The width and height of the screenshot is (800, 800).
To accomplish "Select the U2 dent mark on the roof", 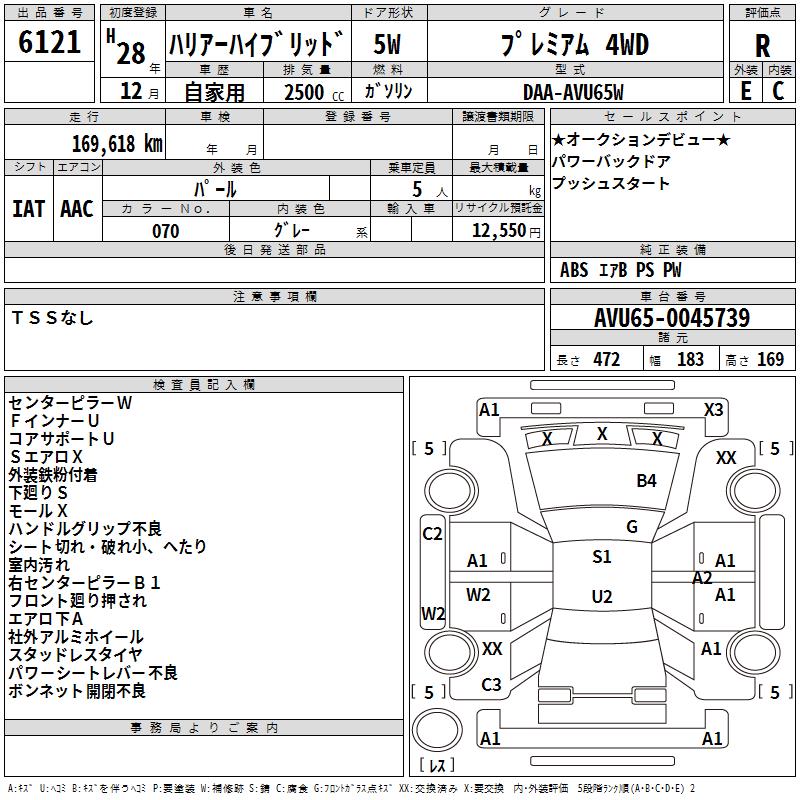I will [601, 597].
